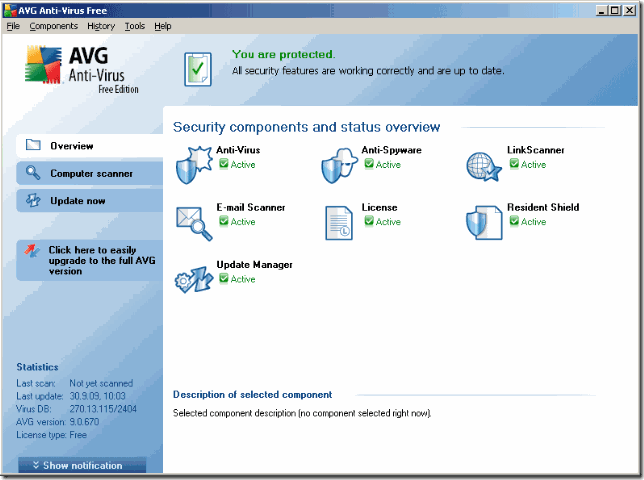Open the History menu
The width and height of the screenshot is (644, 480).
coord(101,26)
